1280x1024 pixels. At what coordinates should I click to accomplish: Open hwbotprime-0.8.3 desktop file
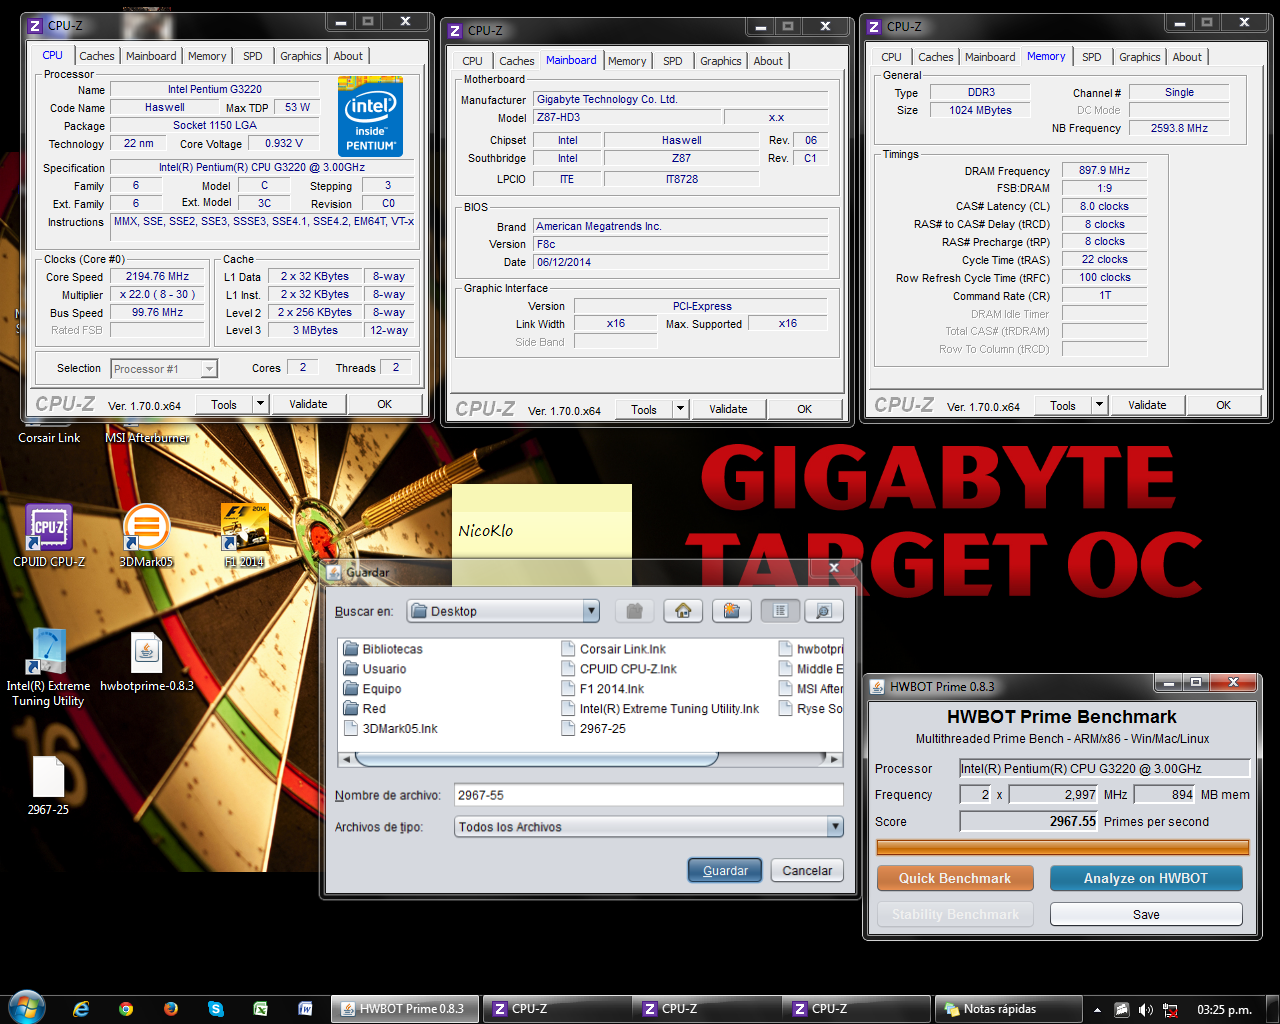(147, 662)
